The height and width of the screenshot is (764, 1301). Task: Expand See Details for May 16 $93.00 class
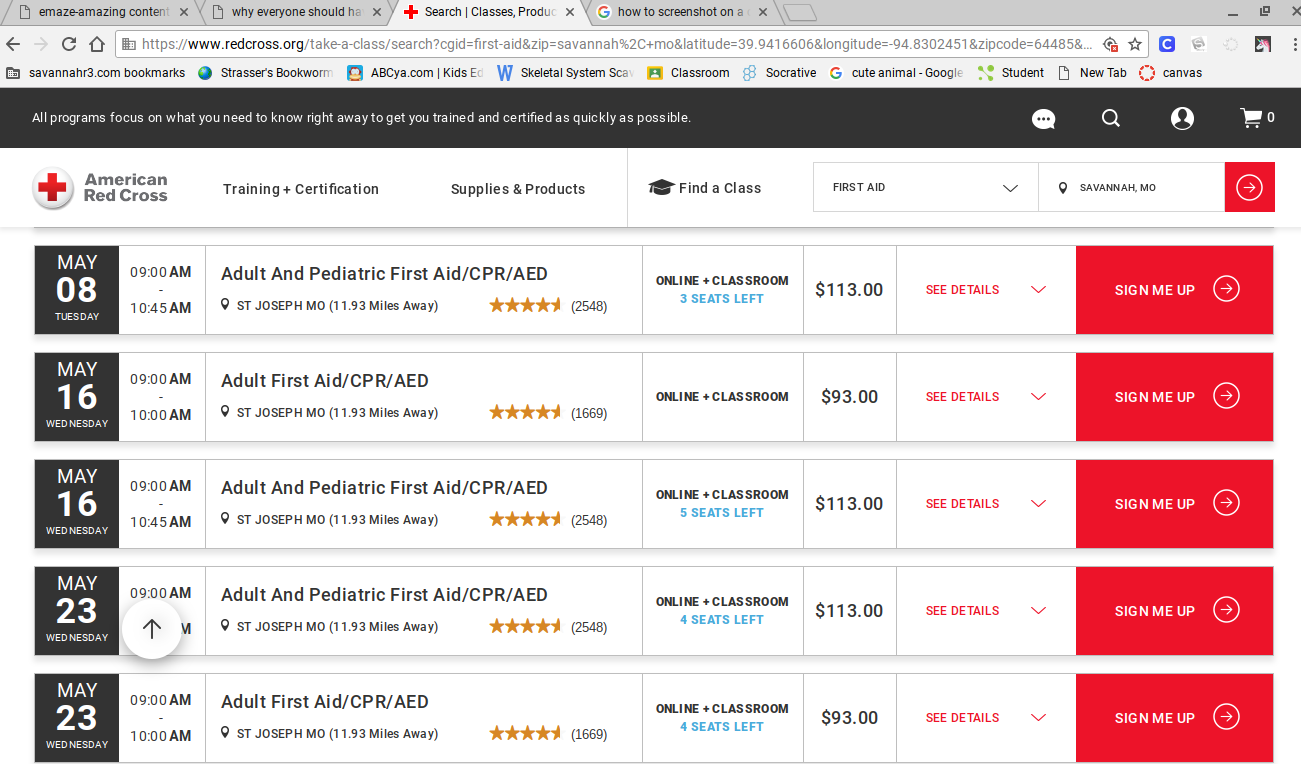(x=985, y=397)
